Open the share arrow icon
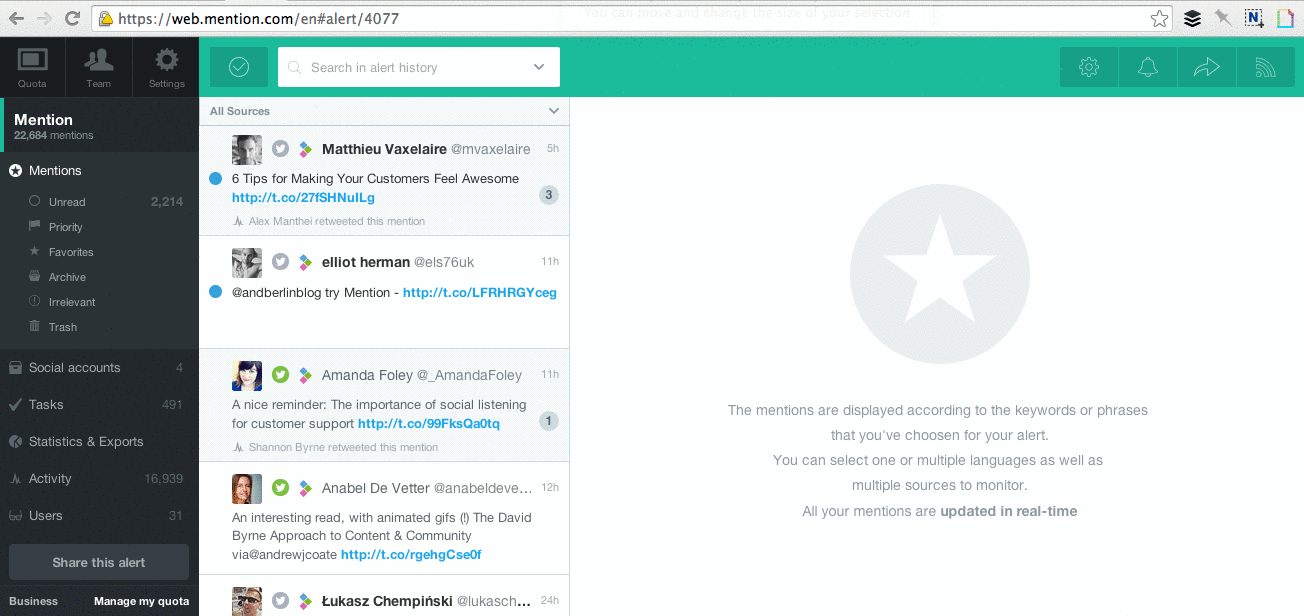The width and height of the screenshot is (1304, 616). (1206, 67)
